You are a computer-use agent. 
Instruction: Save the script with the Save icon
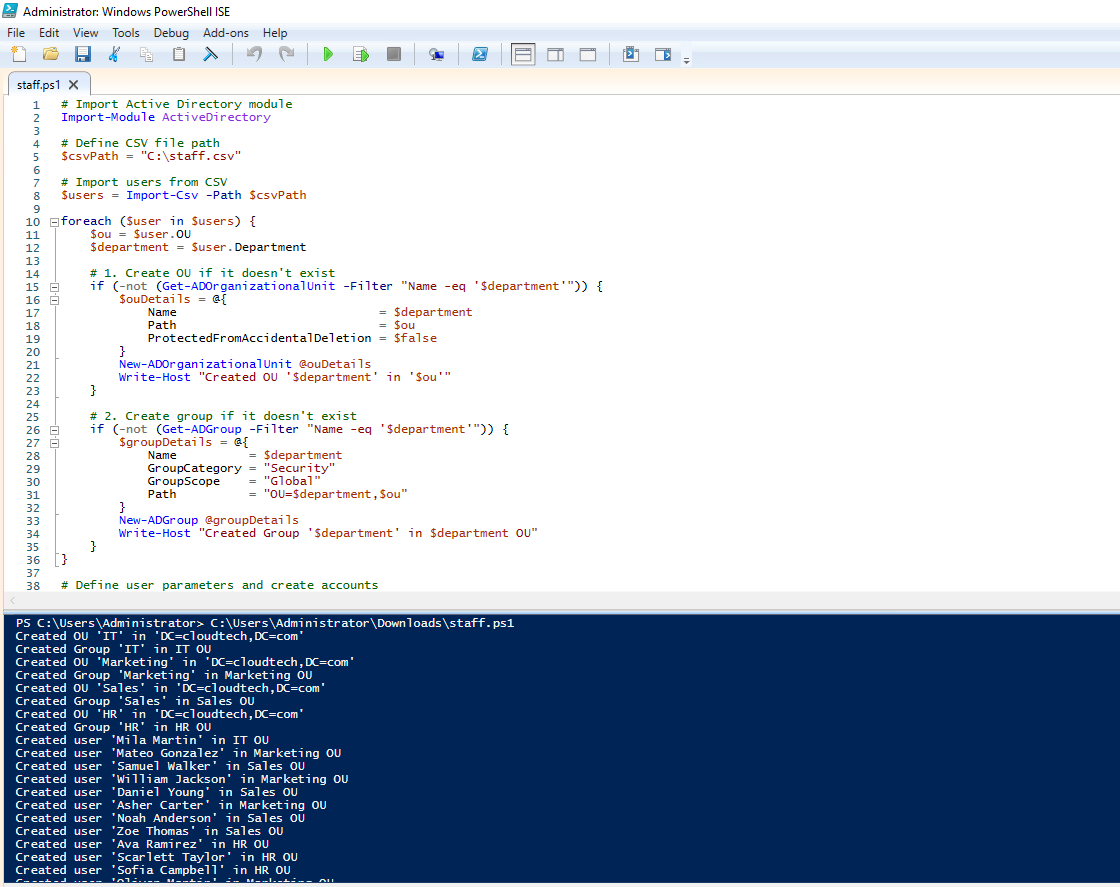point(83,54)
